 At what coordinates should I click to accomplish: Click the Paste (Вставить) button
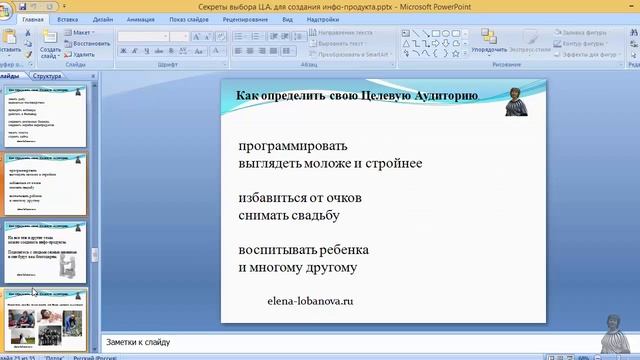point(9,42)
